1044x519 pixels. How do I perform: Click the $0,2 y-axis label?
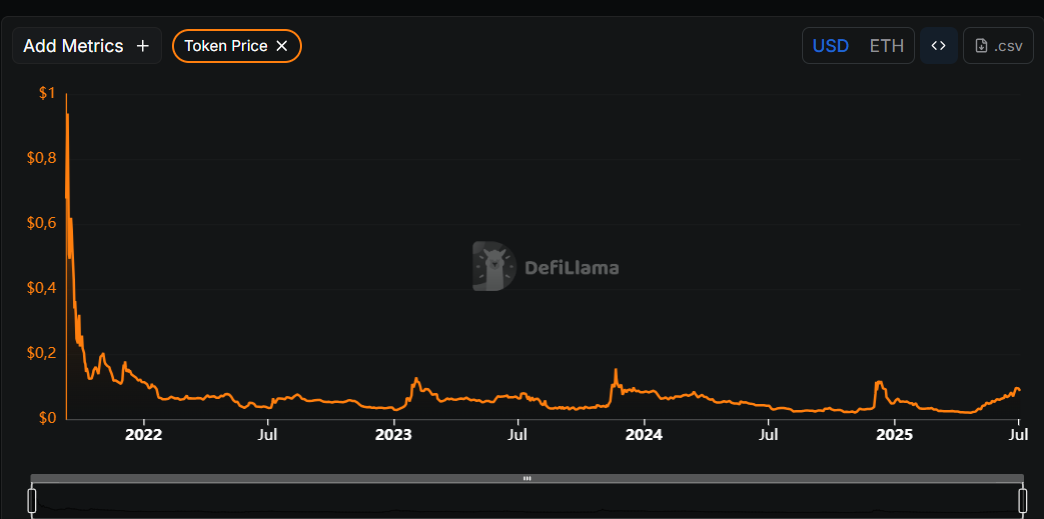[41, 353]
